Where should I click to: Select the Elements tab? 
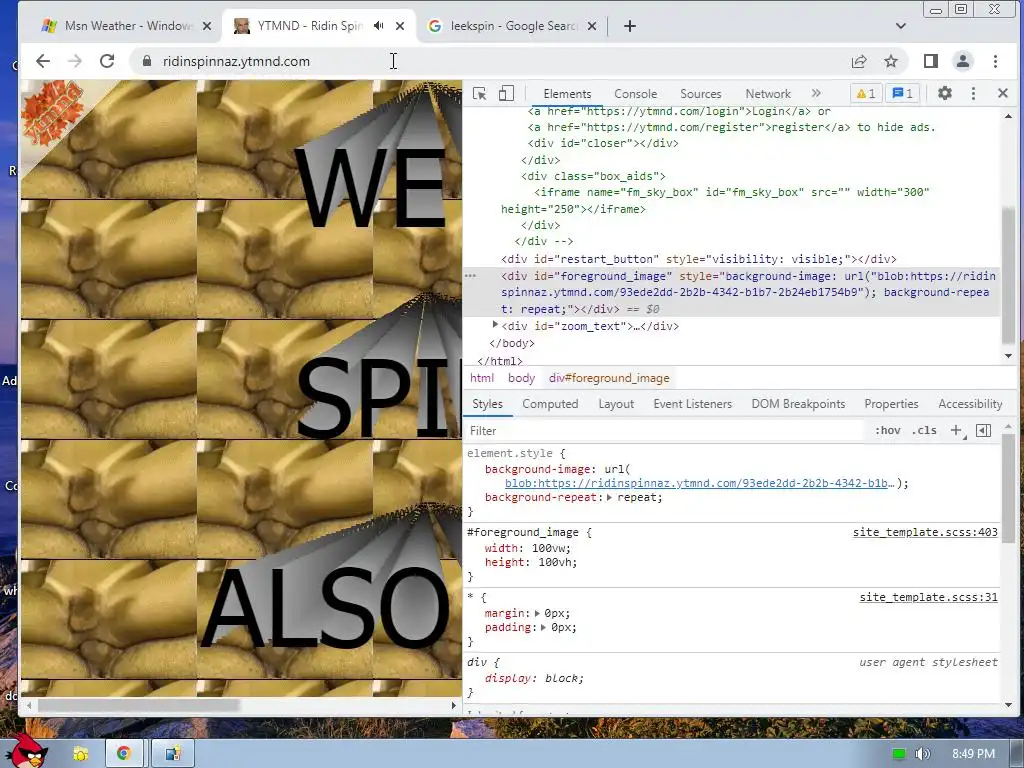point(567,94)
